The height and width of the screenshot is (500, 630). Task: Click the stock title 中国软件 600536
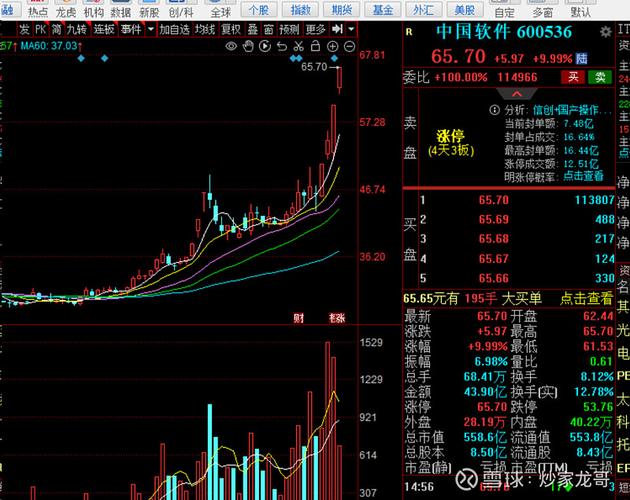click(504, 32)
